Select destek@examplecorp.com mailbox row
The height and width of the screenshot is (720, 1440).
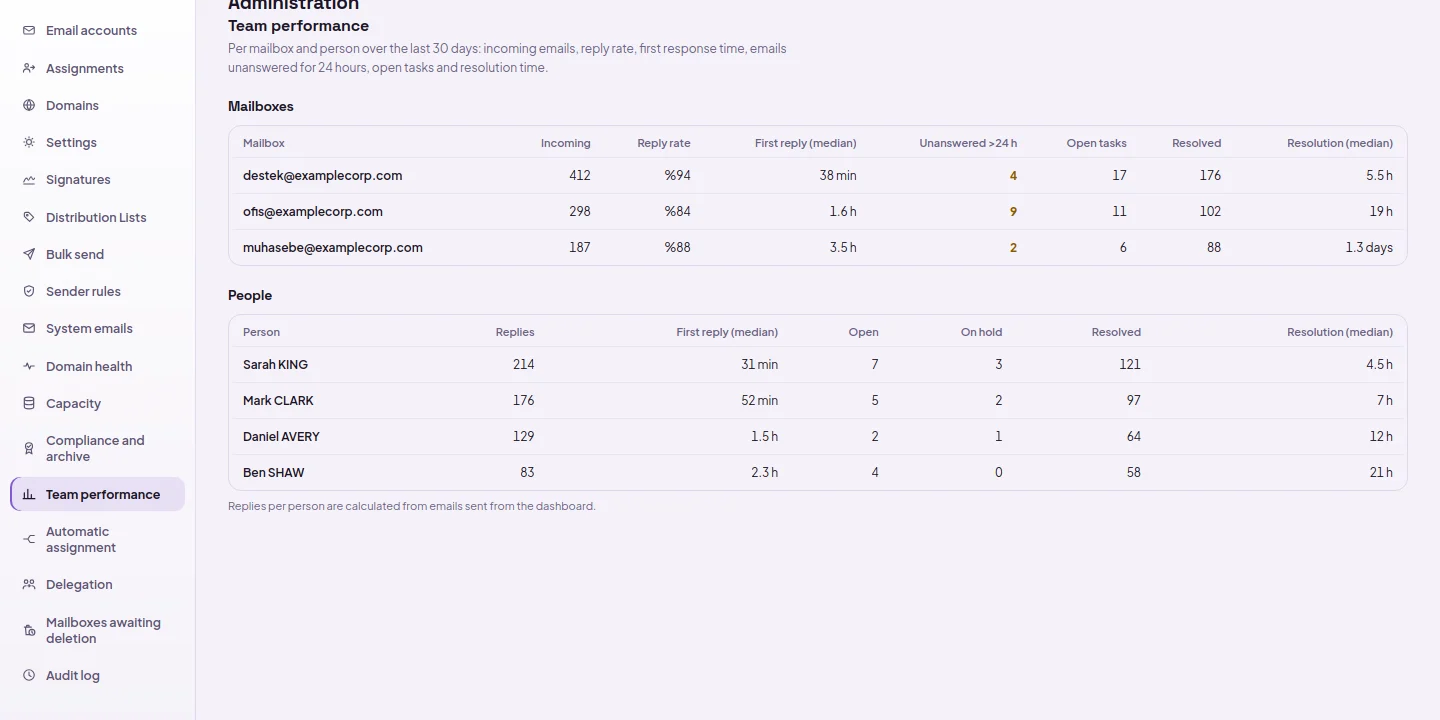point(817,175)
